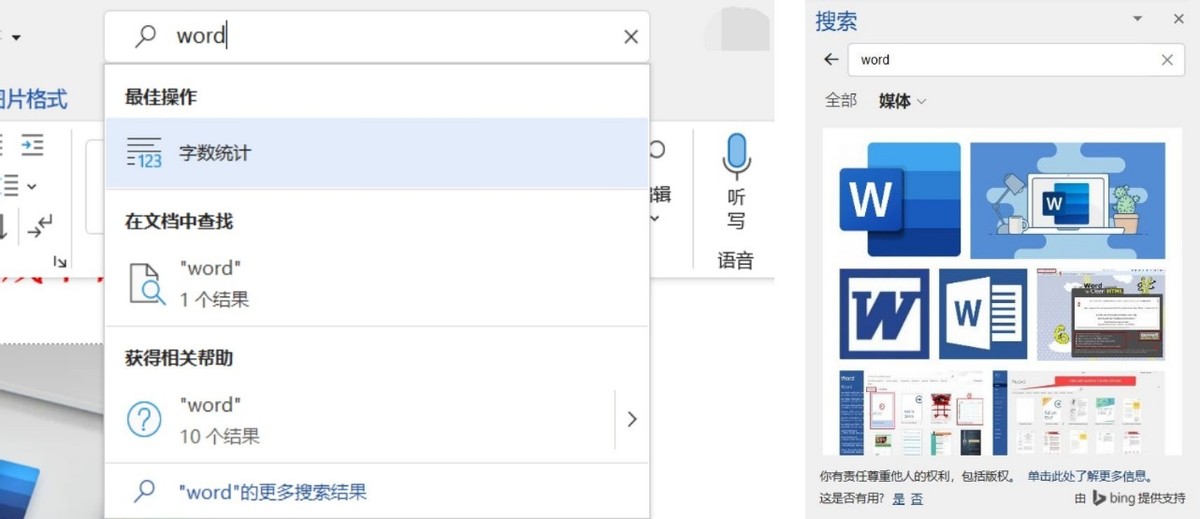Open the editing group dropdown arrow
1200x519 pixels.
click(x=656, y=218)
